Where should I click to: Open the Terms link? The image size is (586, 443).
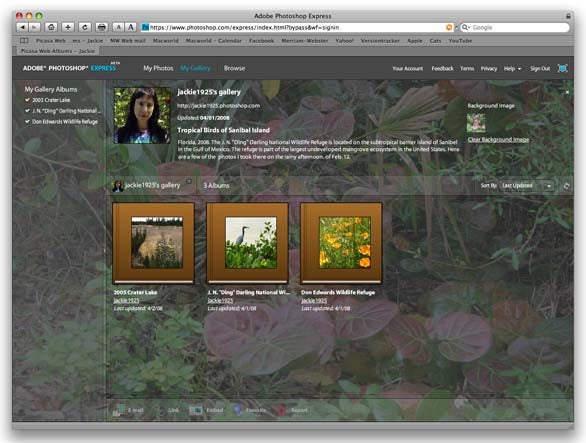click(x=467, y=68)
